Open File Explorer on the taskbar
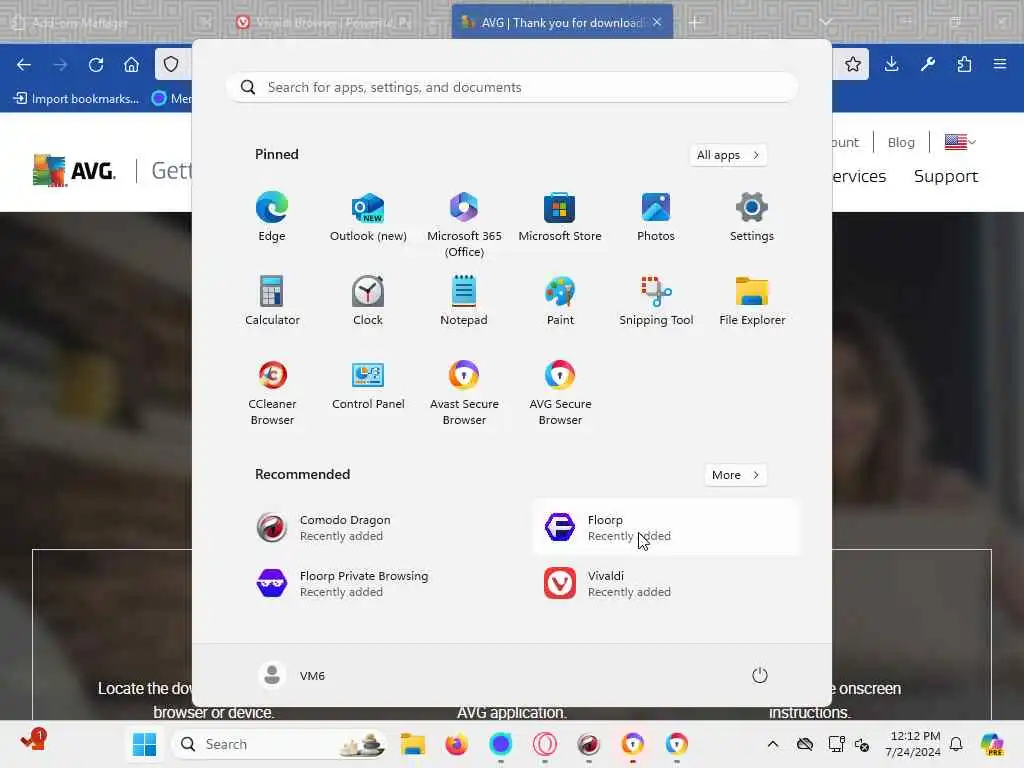Screen dimensions: 1024x768 (x=413, y=744)
